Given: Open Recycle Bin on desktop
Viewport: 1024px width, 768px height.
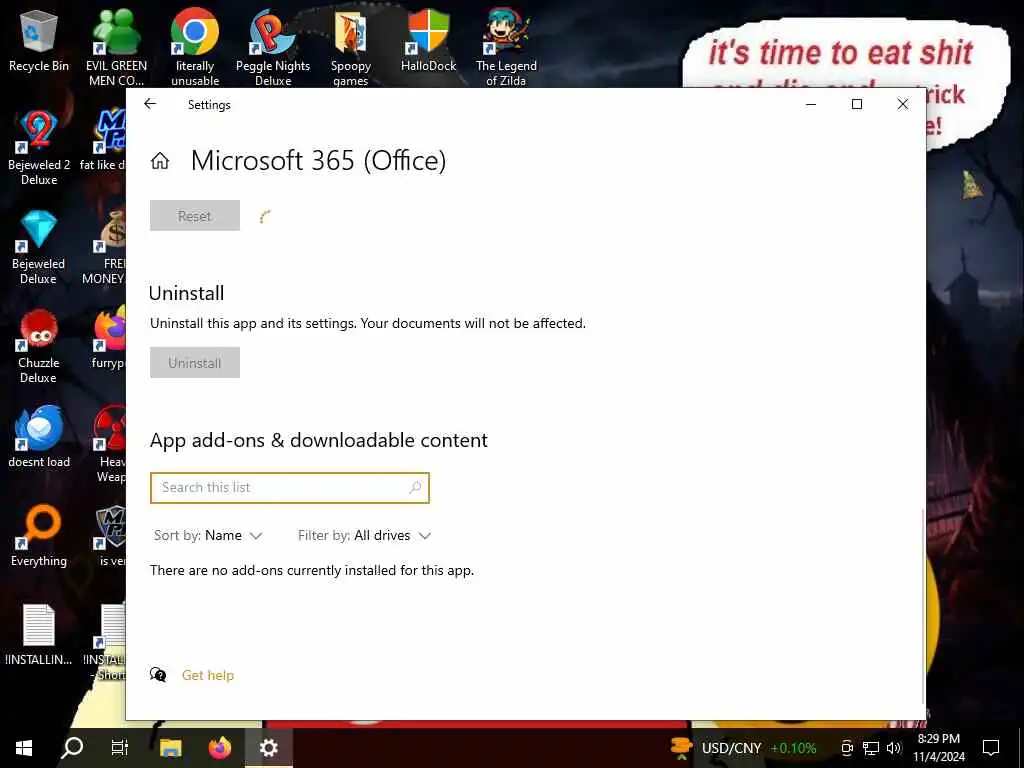Looking at the screenshot, I should (39, 40).
